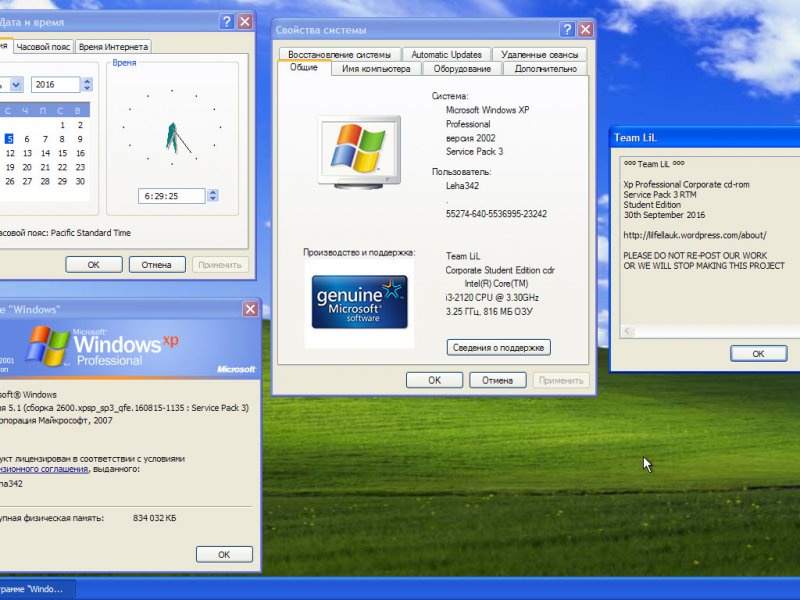Select day 5 in the calendar

pyautogui.click(x=9, y=139)
